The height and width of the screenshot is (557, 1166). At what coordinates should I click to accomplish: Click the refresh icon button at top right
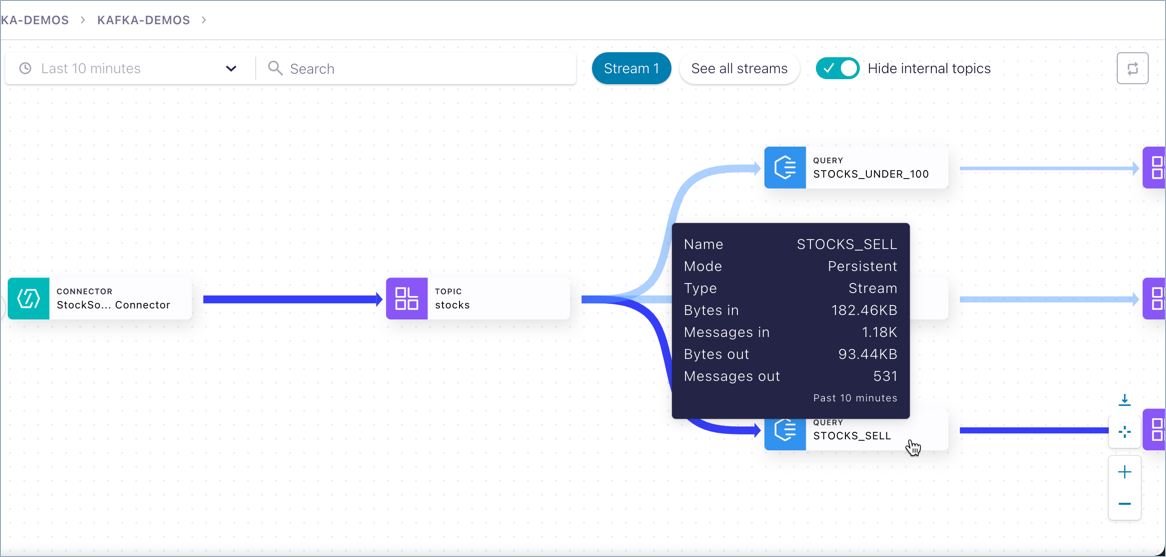[x=1132, y=69]
